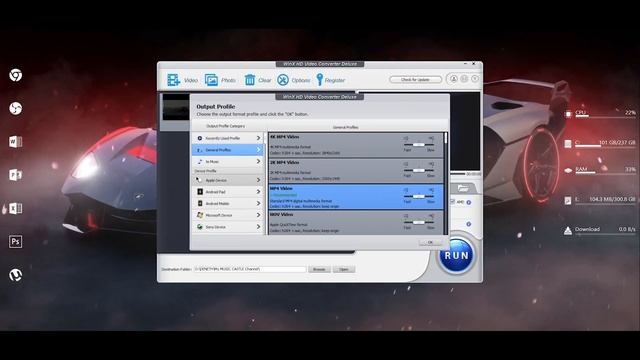Adjust 4K MP4 Video quality slider
Image resolution: width=640 pixels, height=360 pixels.
[x=418, y=144]
